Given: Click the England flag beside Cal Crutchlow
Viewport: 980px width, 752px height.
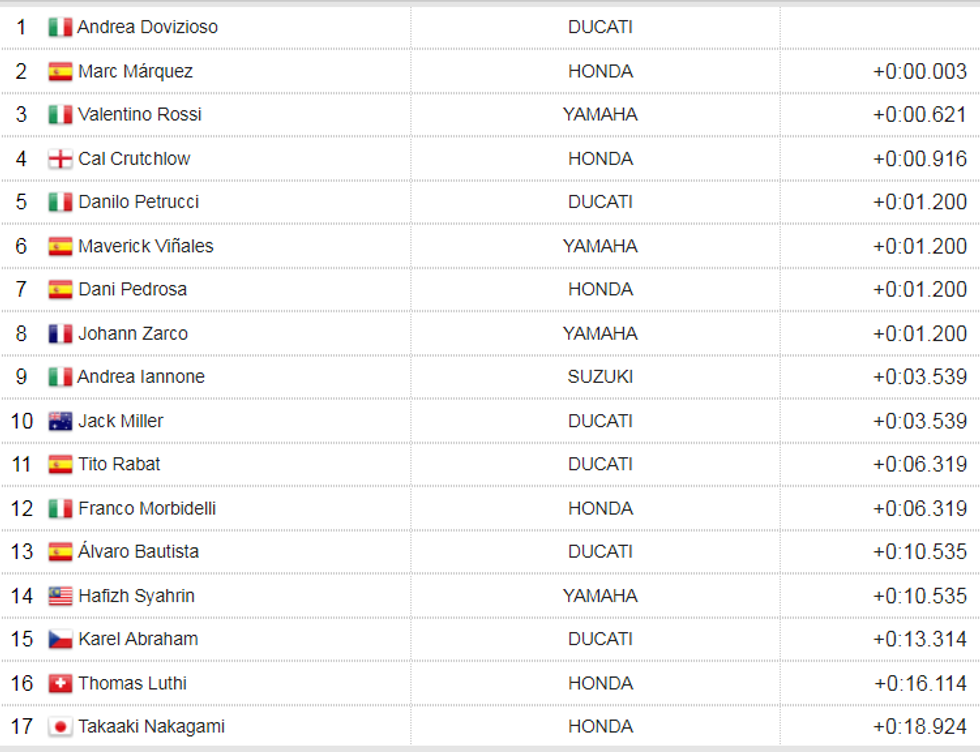Looking at the screenshot, I should pyautogui.click(x=60, y=159).
